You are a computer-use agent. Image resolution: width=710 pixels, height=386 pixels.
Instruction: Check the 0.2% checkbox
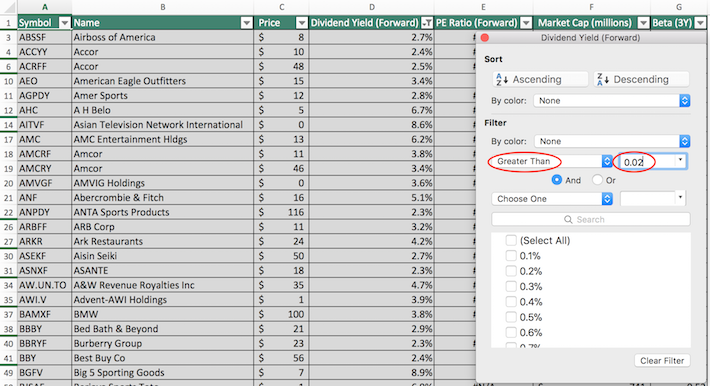pos(511,271)
